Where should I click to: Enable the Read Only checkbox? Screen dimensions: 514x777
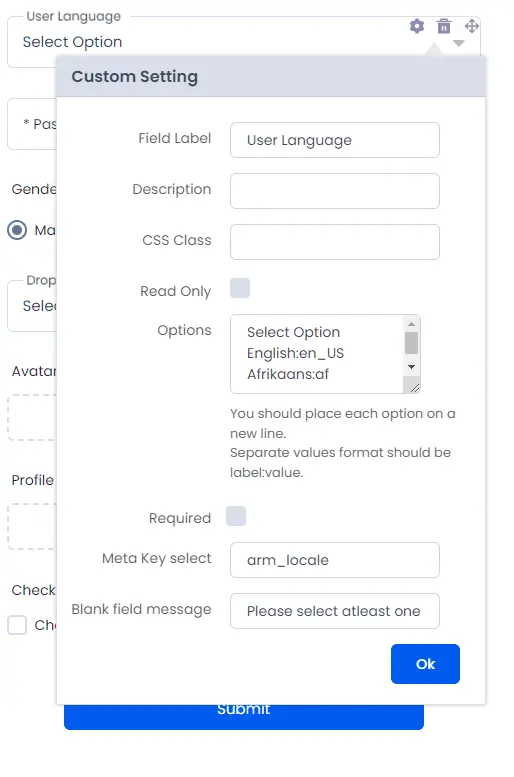coord(240,288)
